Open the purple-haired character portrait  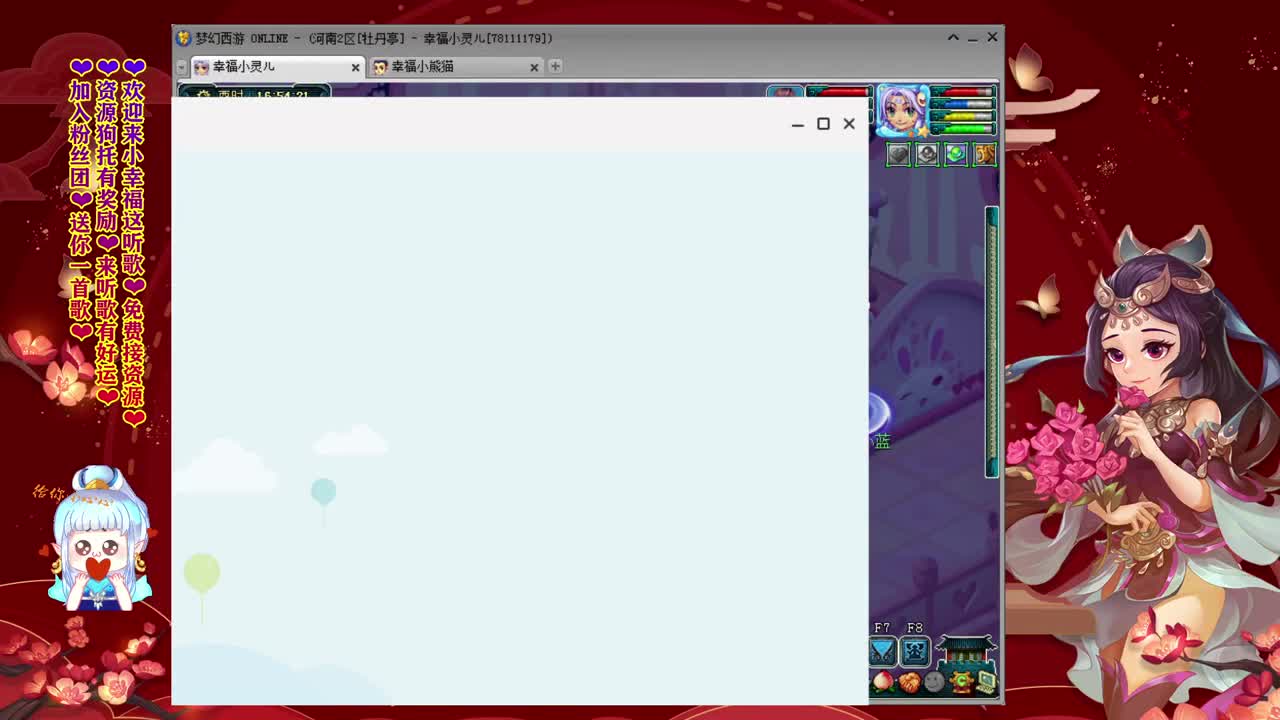(x=903, y=111)
